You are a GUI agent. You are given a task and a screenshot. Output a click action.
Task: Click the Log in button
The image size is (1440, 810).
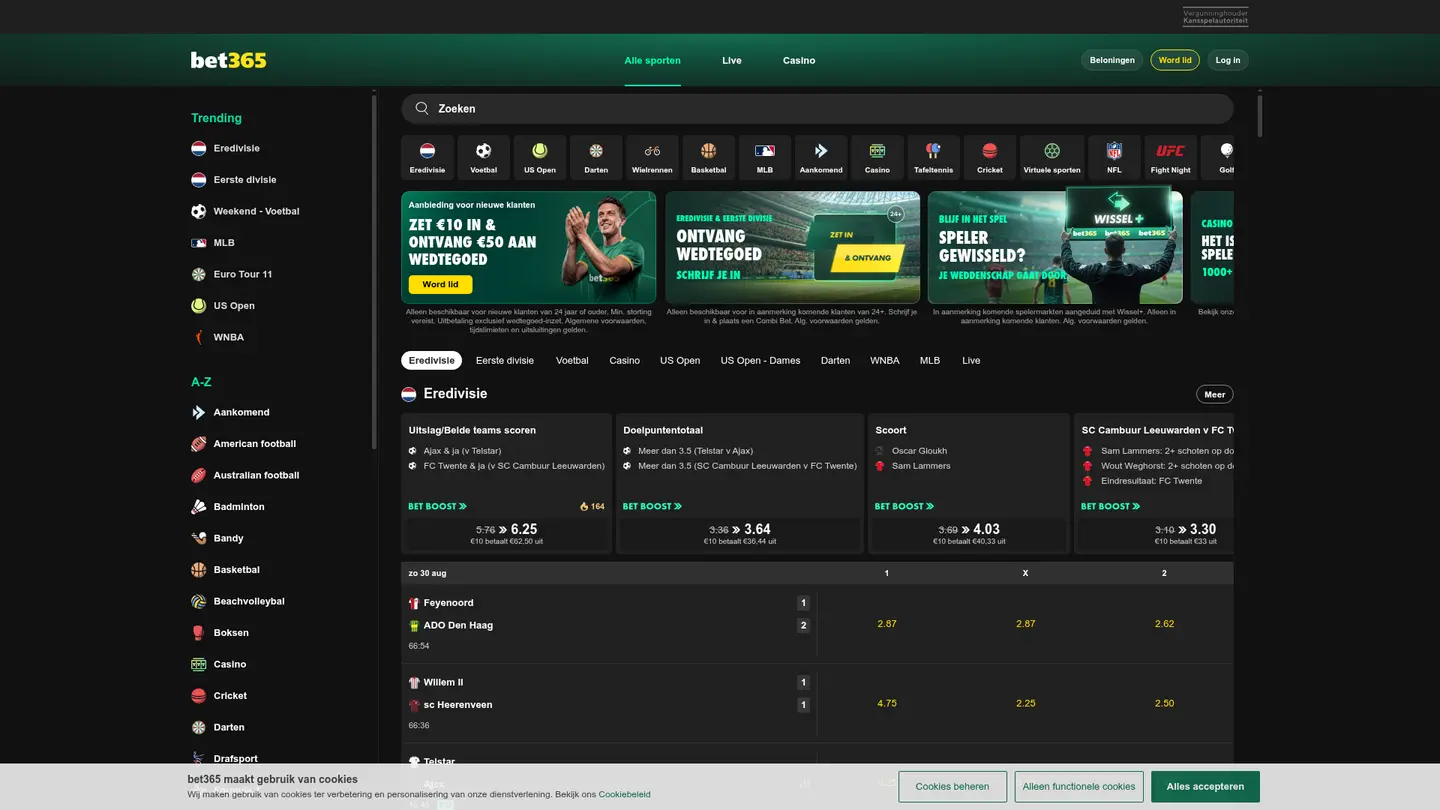pos(1228,60)
